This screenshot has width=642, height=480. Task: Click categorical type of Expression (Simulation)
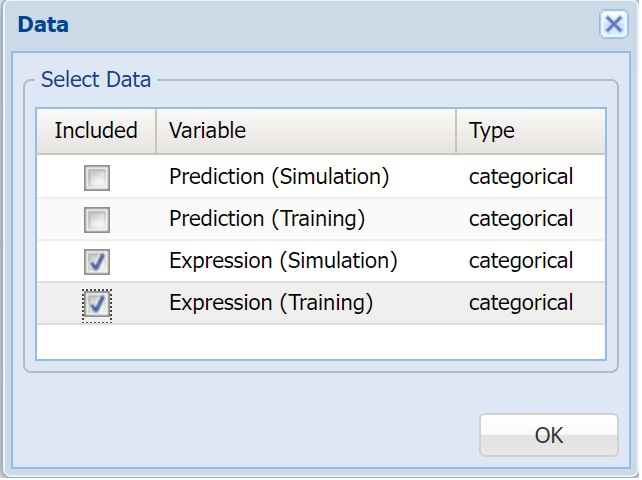pyautogui.click(x=521, y=261)
